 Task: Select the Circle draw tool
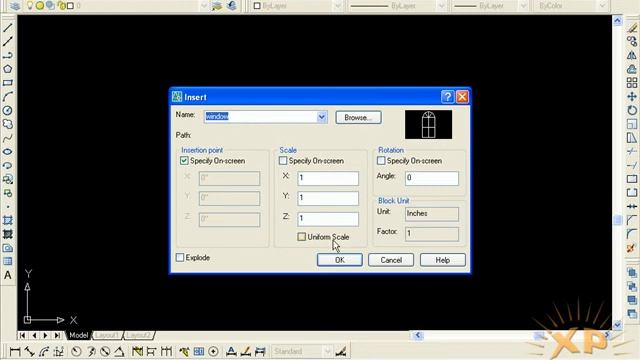pyautogui.click(x=8, y=110)
